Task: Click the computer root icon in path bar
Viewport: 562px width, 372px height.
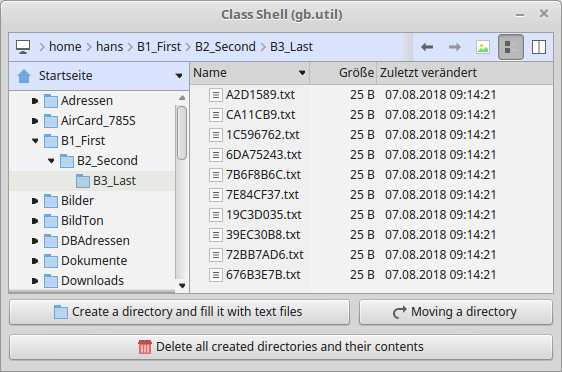Action: [23, 47]
